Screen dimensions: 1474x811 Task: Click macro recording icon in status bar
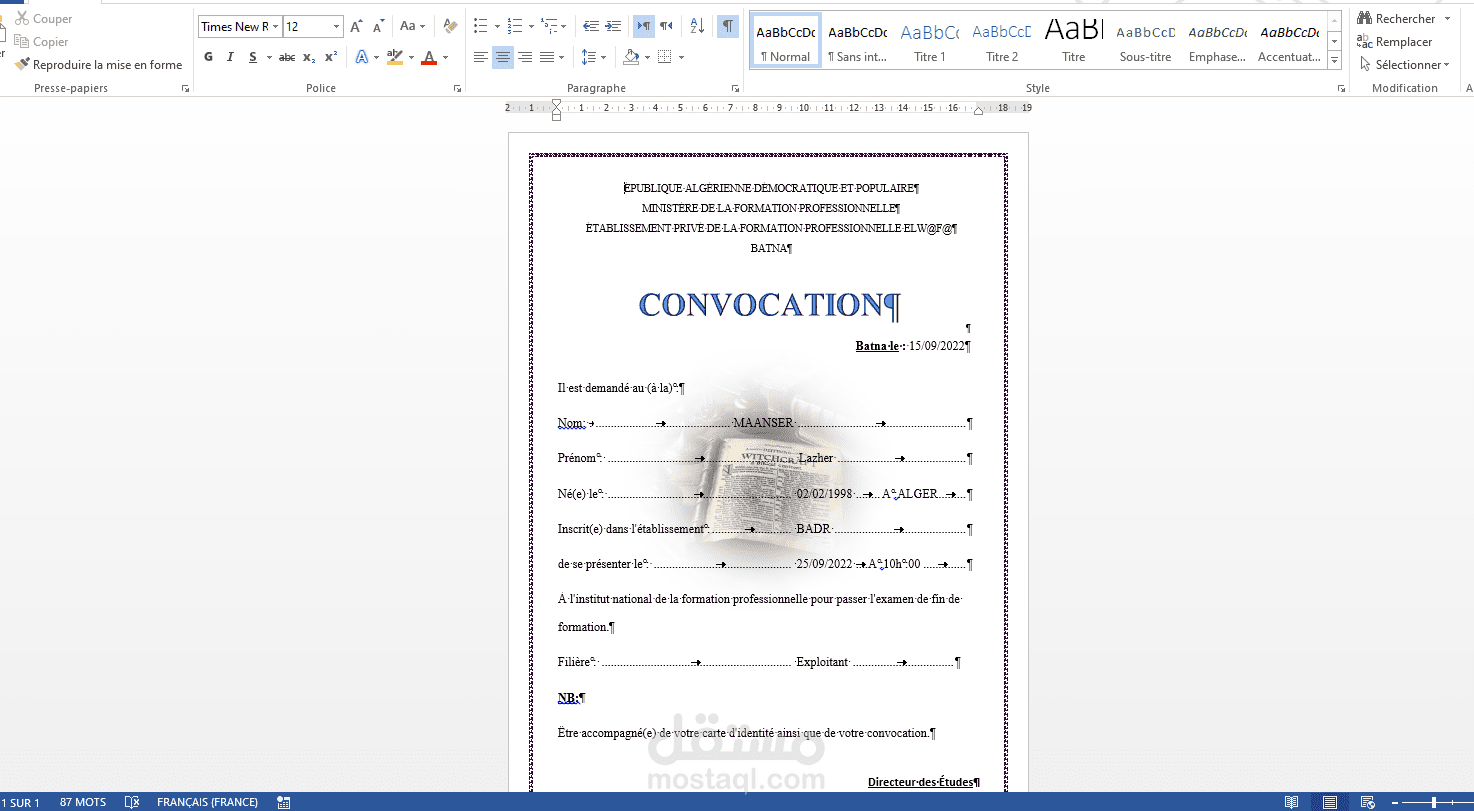coord(284,802)
